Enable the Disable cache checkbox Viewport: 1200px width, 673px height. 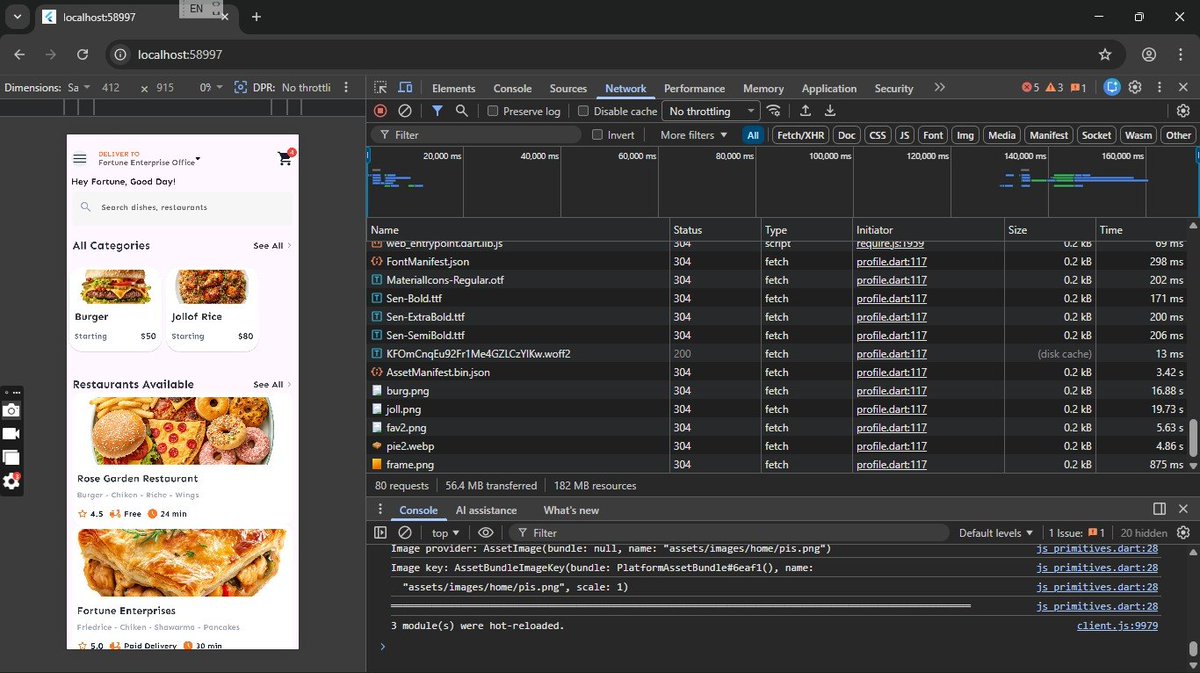tap(584, 111)
